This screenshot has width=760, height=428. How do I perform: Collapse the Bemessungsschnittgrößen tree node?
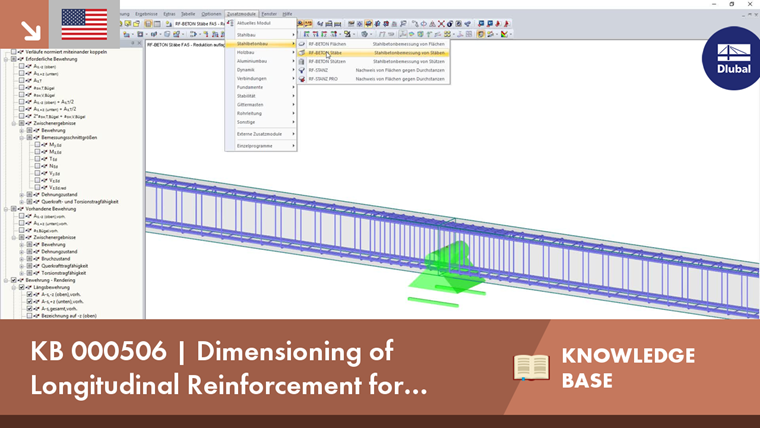(x=21, y=138)
